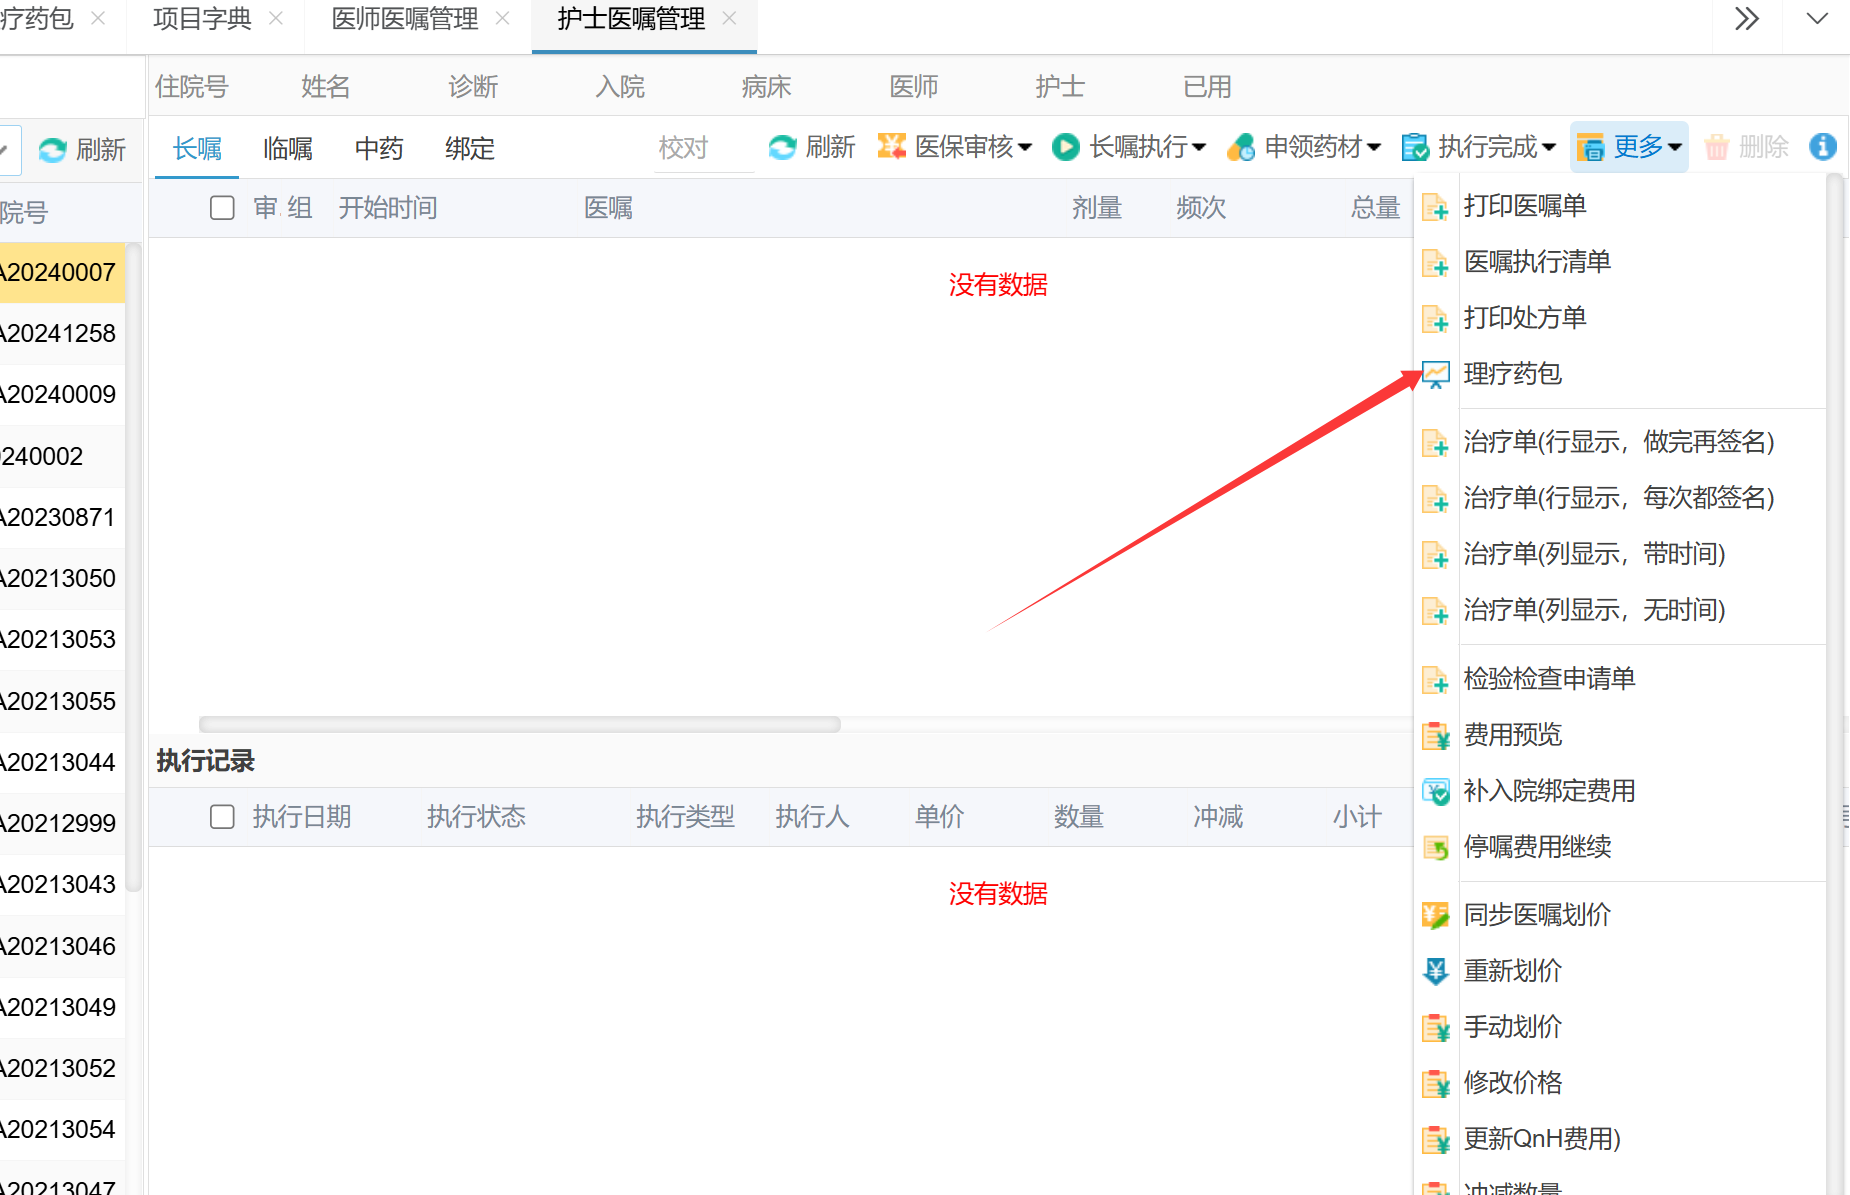Select 打印医嘱单 from the menu
The image size is (1850, 1195).
click(x=1524, y=206)
